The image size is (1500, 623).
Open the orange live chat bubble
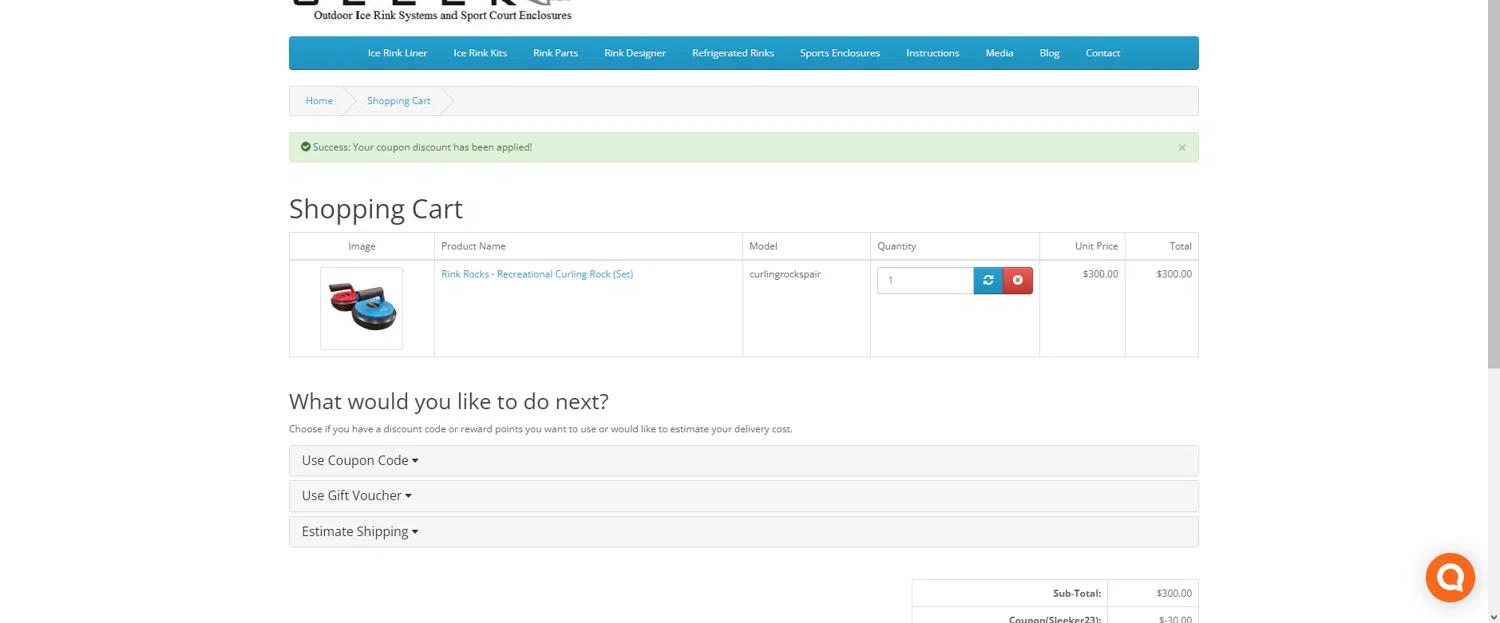coord(1450,577)
